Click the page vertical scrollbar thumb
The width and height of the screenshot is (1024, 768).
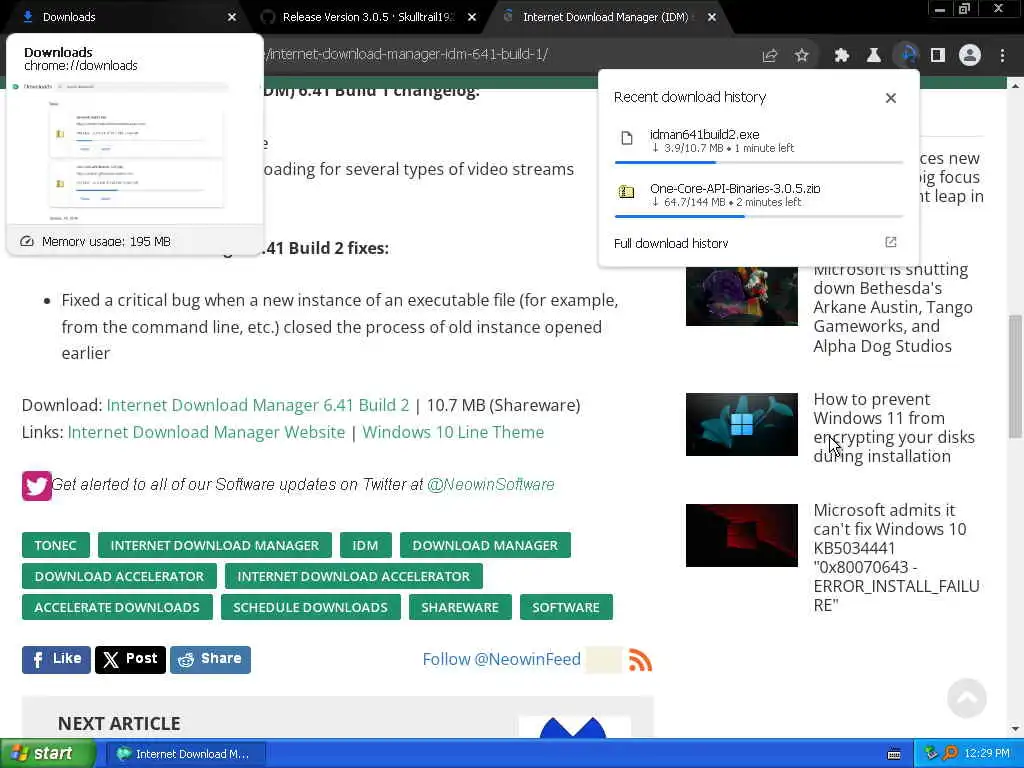click(1015, 377)
